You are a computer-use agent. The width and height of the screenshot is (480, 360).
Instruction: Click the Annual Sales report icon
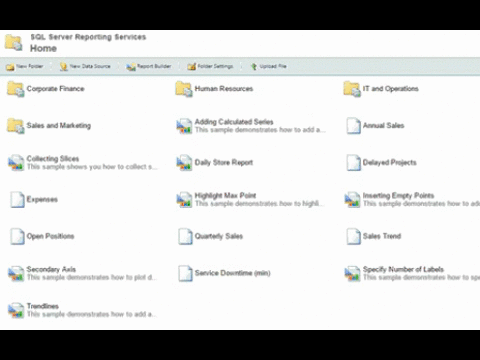[353, 126]
